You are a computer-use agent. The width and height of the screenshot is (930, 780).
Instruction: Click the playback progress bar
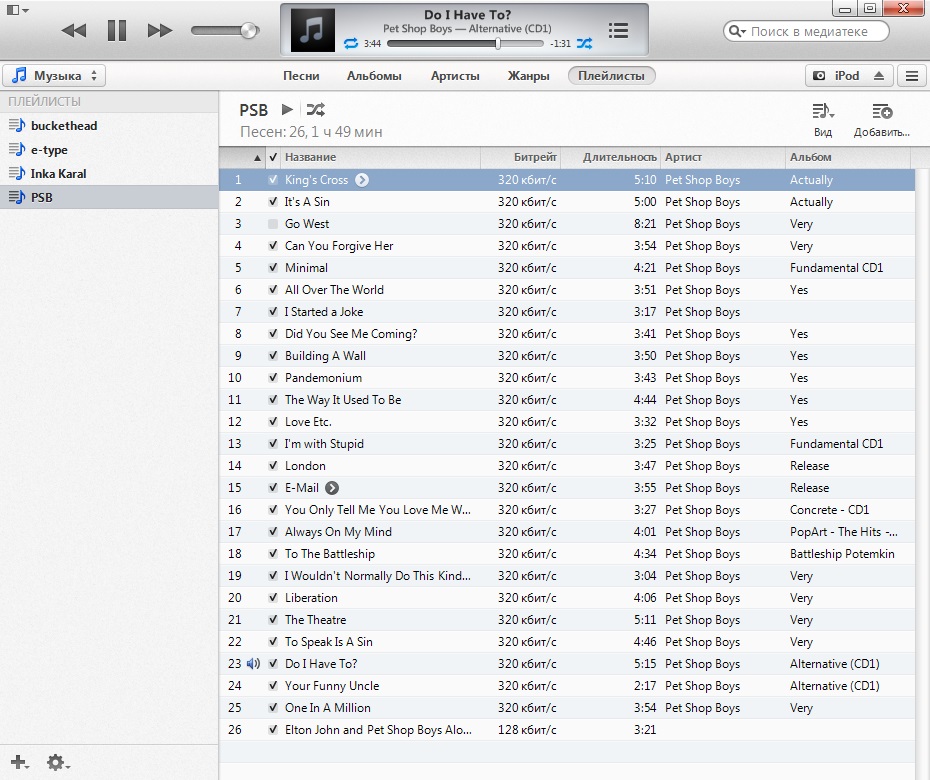click(x=465, y=43)
